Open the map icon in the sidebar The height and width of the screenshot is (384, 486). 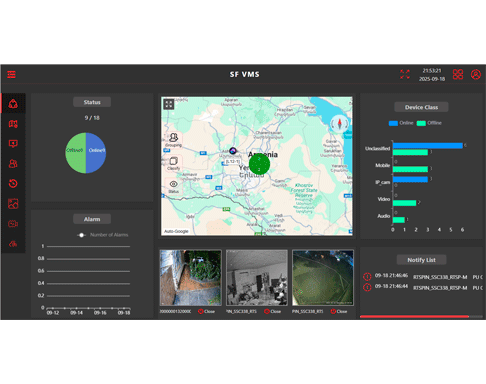pyautogui.click(x=13, y=124)
